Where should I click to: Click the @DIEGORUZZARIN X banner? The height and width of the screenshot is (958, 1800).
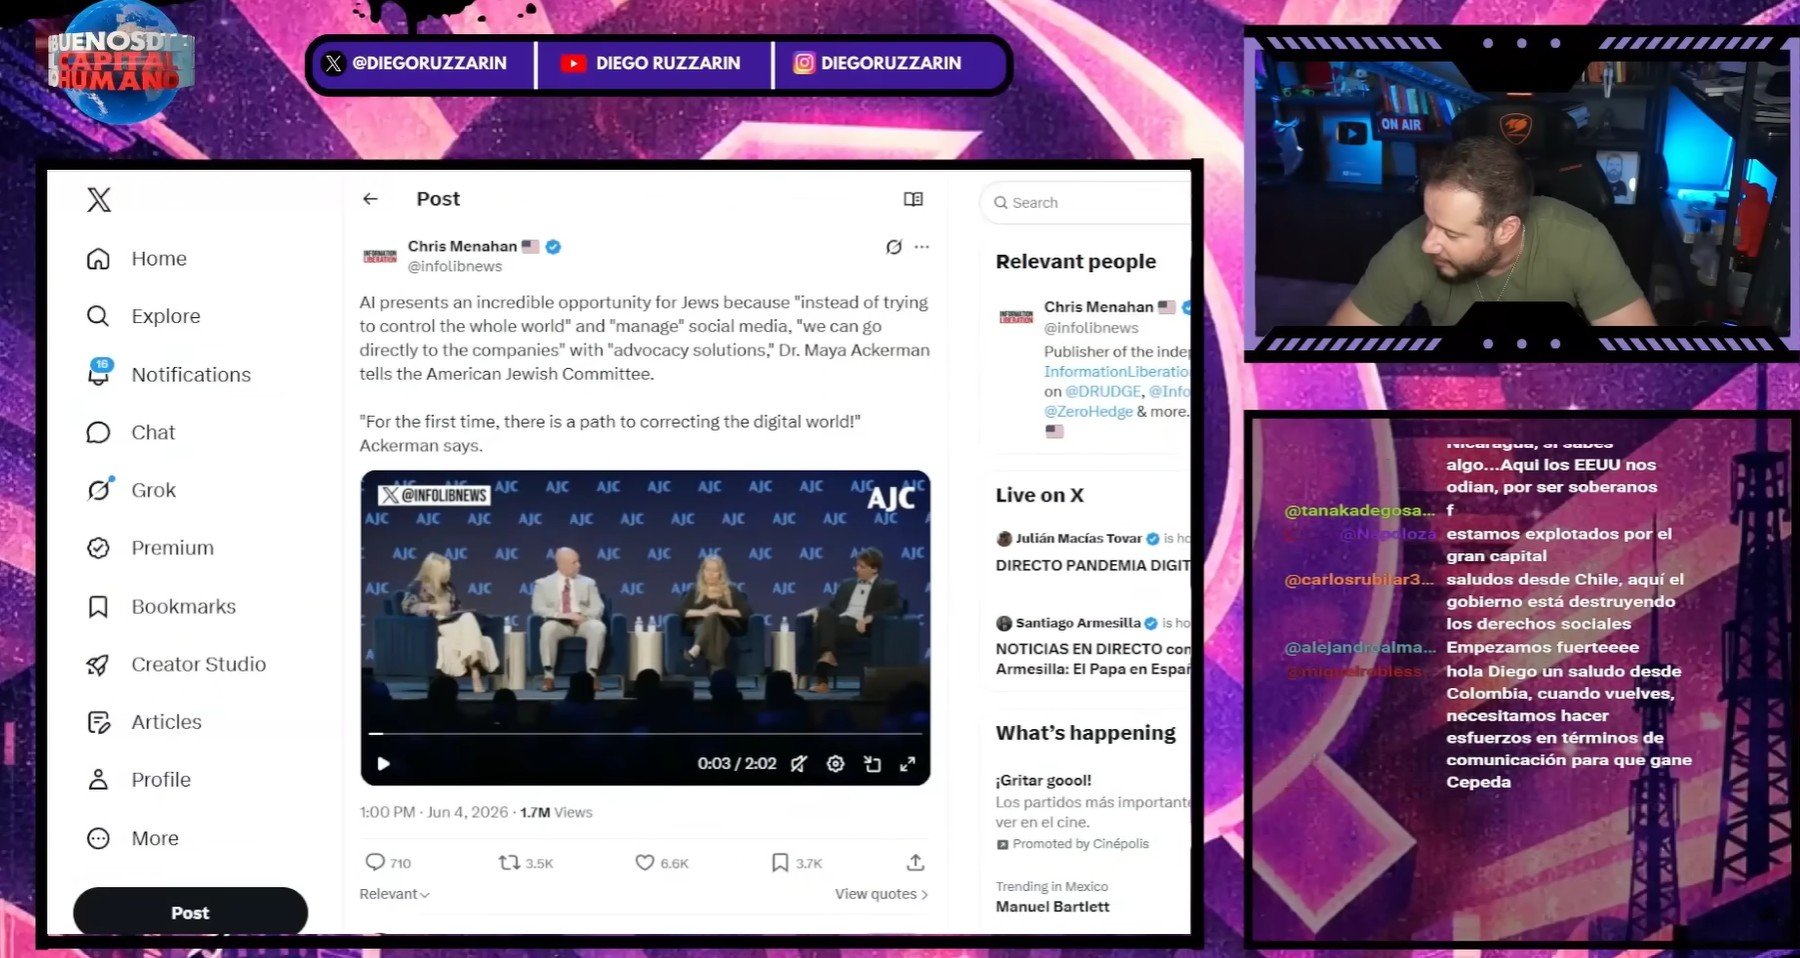click(416, 63)
